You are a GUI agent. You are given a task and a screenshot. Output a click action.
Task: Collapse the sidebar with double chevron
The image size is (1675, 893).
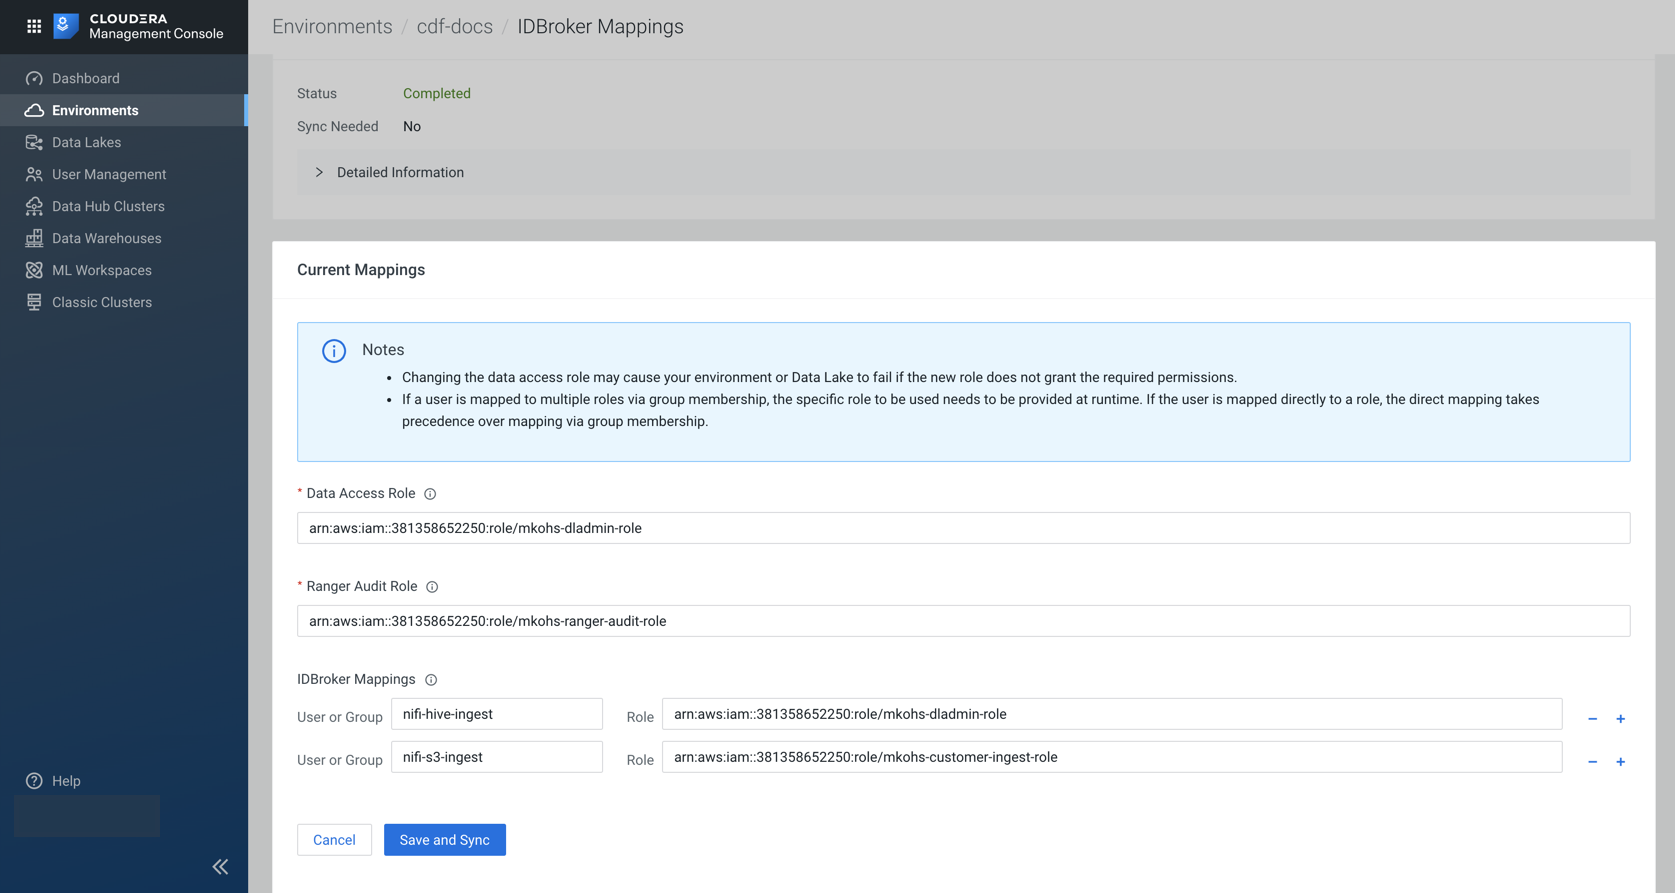tap(220, 867)
